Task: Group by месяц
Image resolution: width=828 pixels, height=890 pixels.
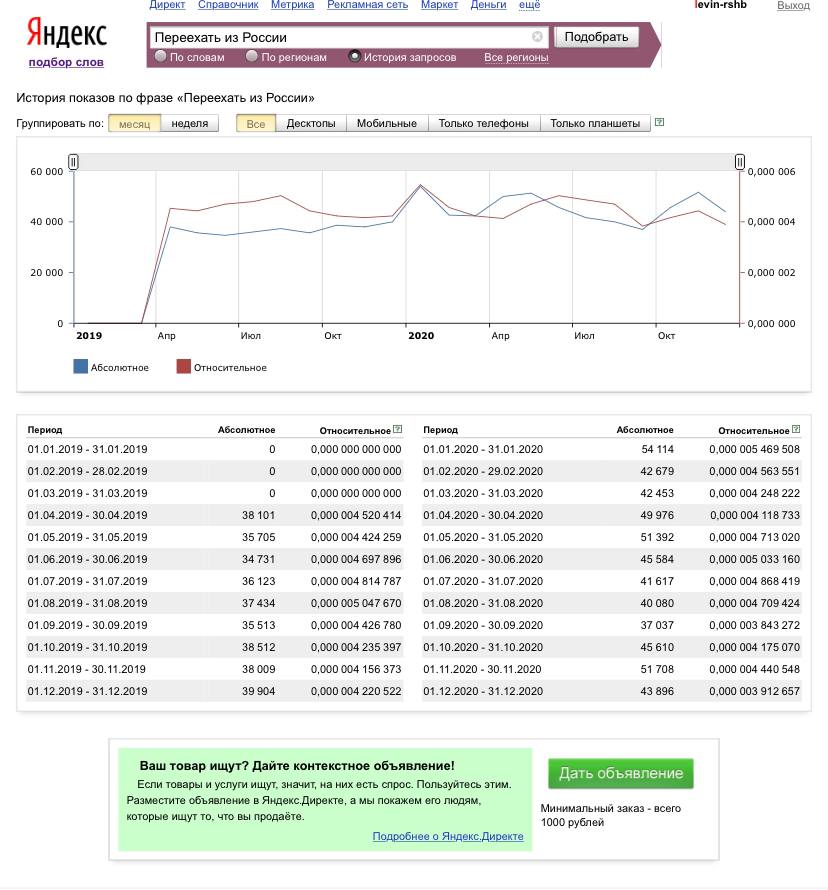Action: coord(135,123)
